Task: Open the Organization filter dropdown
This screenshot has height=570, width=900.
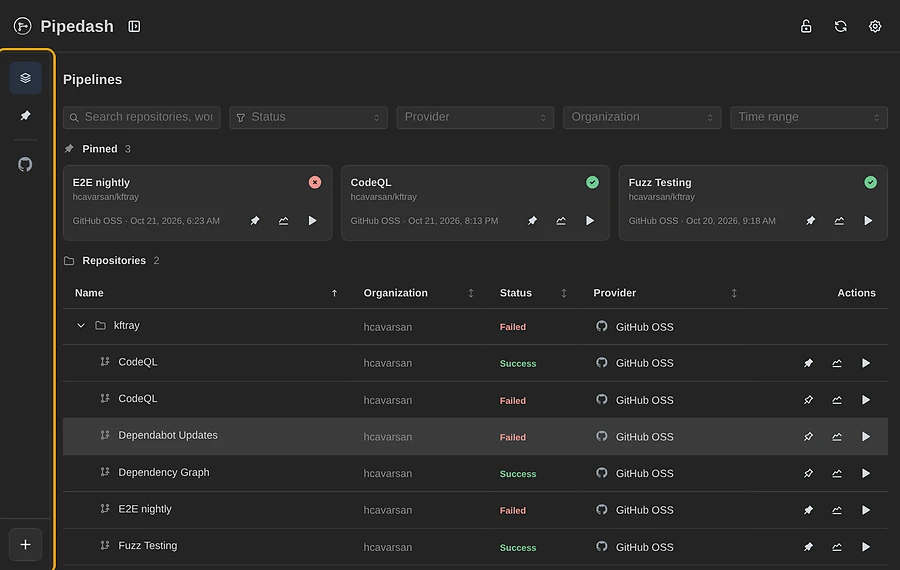Action: pos(642,117)
